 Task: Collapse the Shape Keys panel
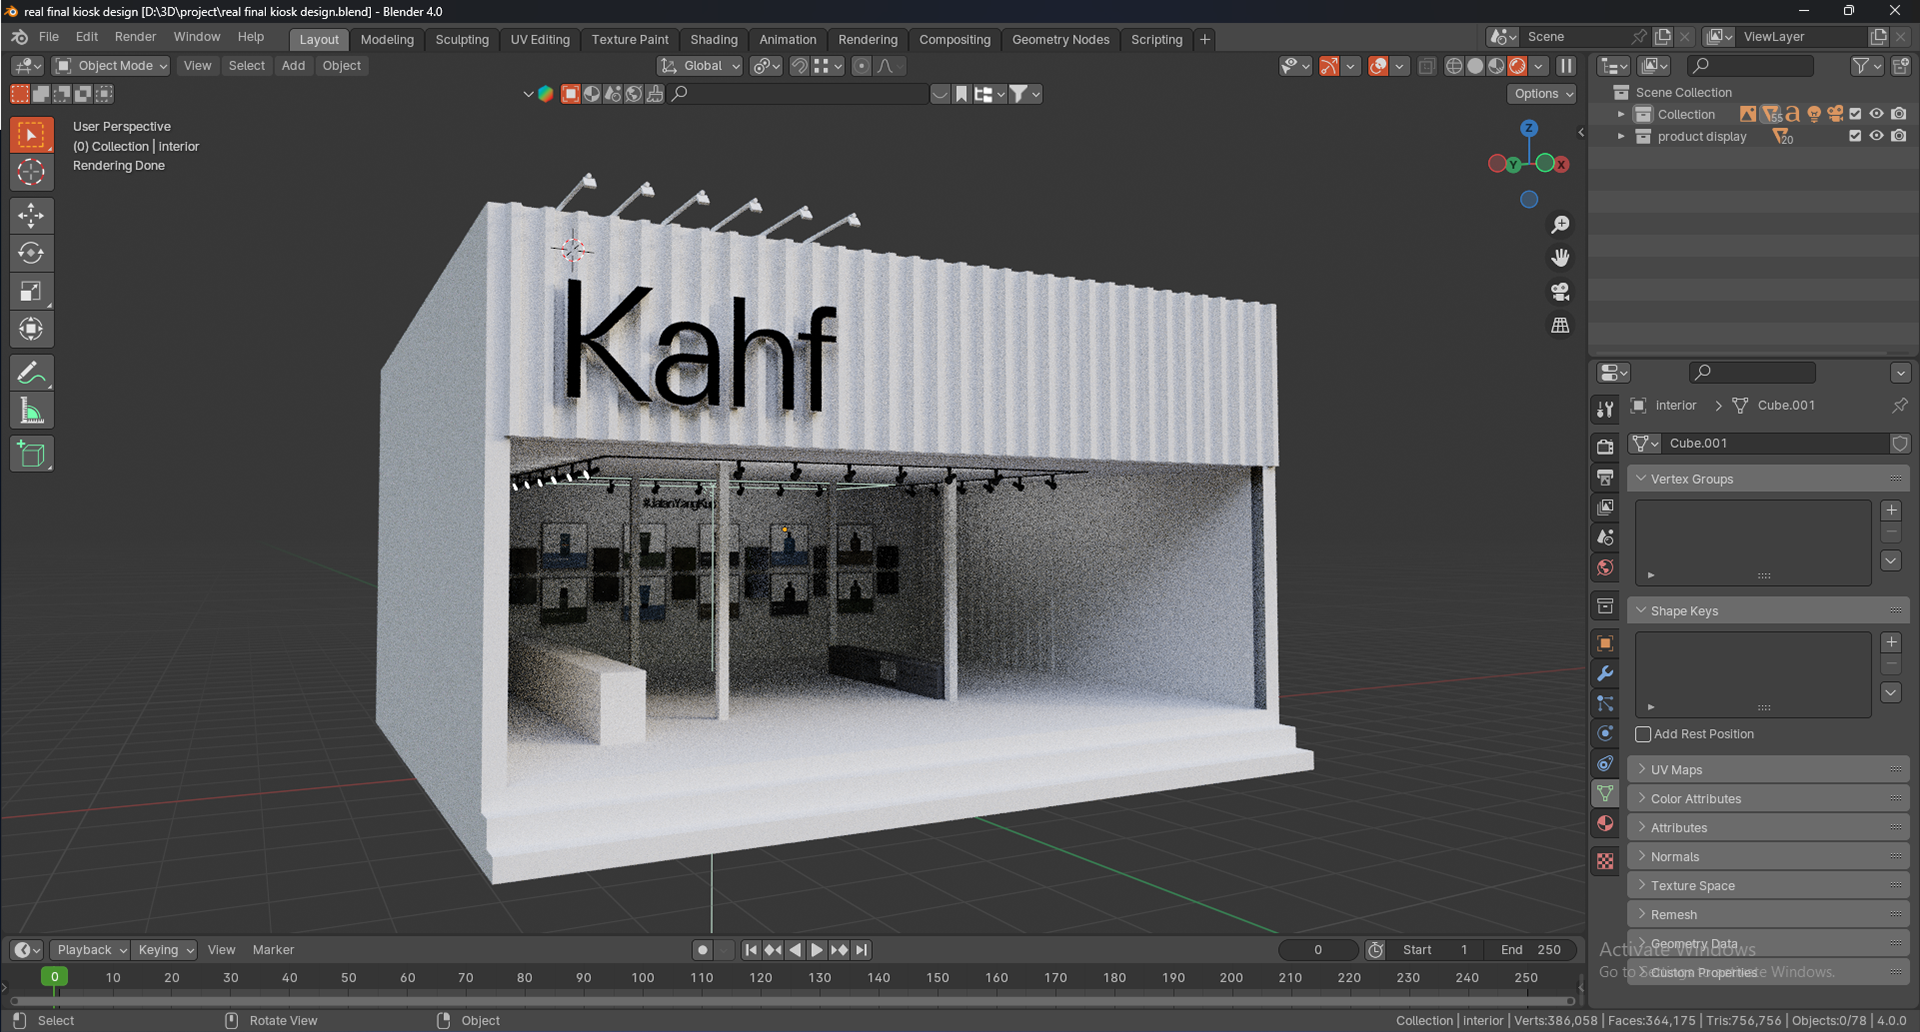tap(1768, 611)
